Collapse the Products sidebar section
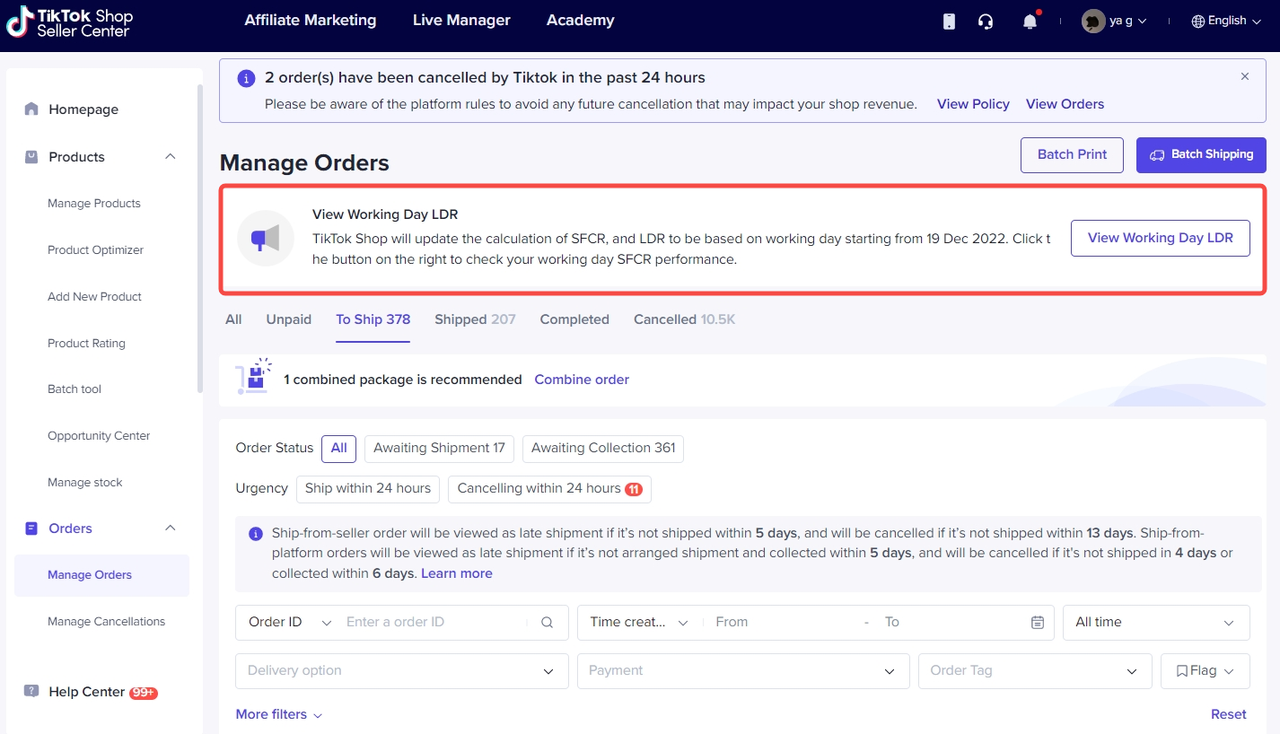The height and width of the screenshot is (734, 1280). tap(170, 157)
